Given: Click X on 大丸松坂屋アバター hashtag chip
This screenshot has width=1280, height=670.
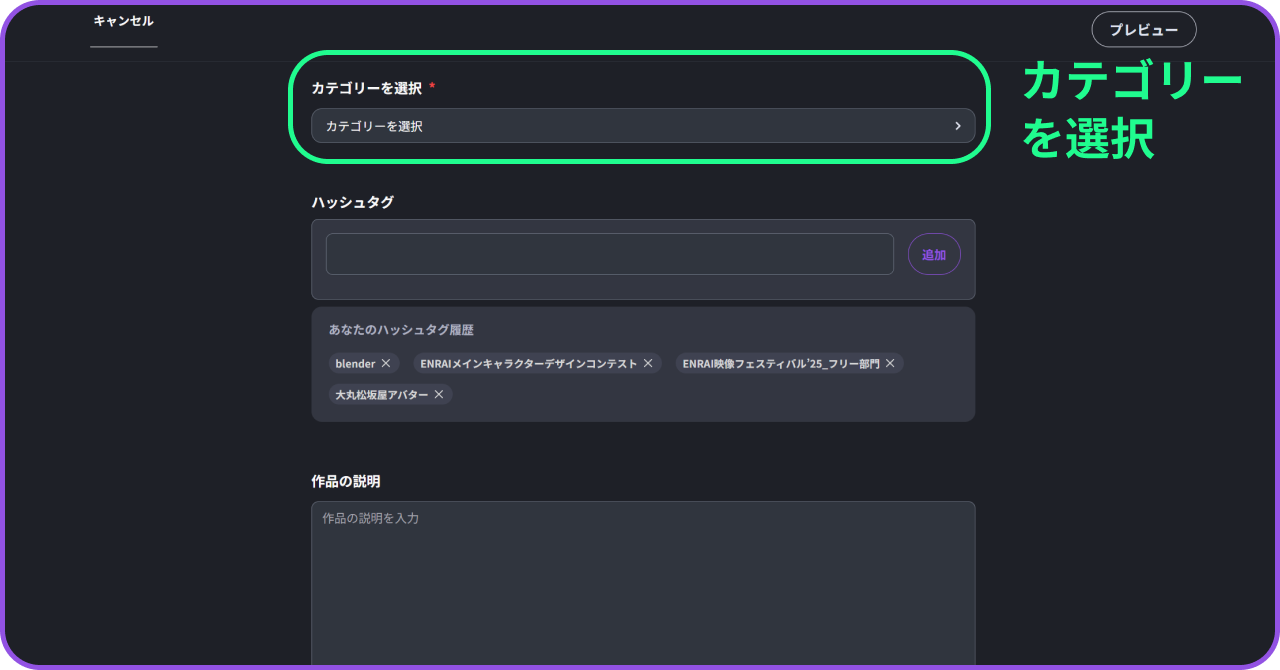Looking at the screenshot, I should [439, 395].
